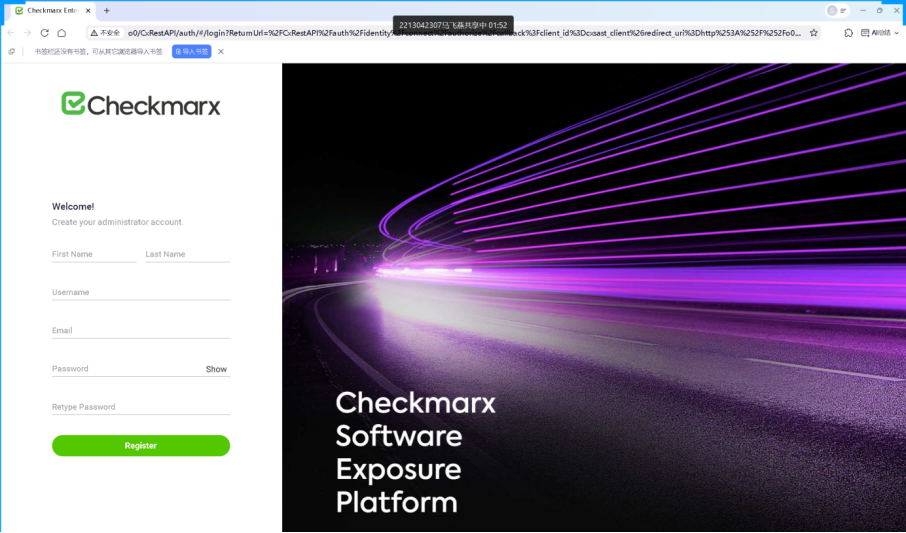This screenshot has height=533, width=906.
Task: Click the green Register button
Action: pyautogui.click(x=141, y=446)
